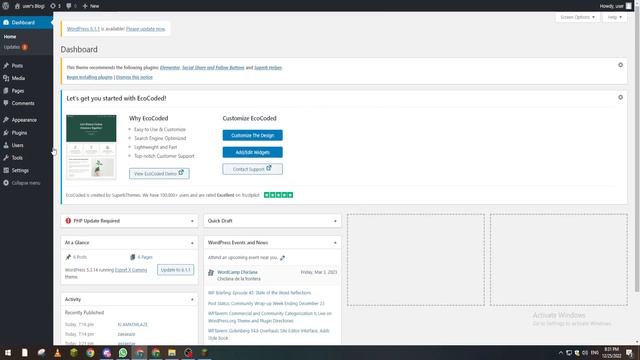Open the WordPress logo menu

(x=6, y=6)
